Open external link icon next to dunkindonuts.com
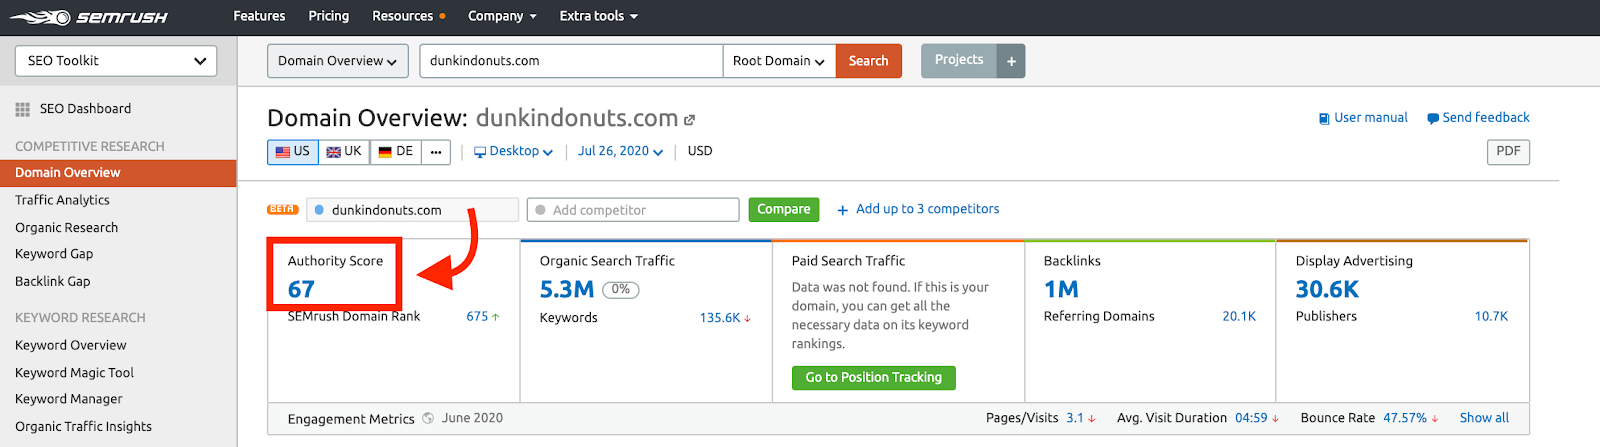 [x=689, y=120]
